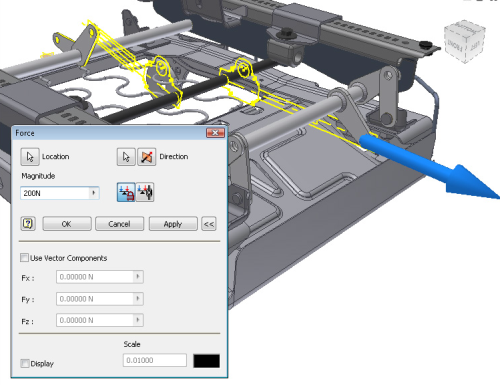The image size is (500, 385).
Task: Click the Scale 0.01000 input field
Action: coord(155,360)
